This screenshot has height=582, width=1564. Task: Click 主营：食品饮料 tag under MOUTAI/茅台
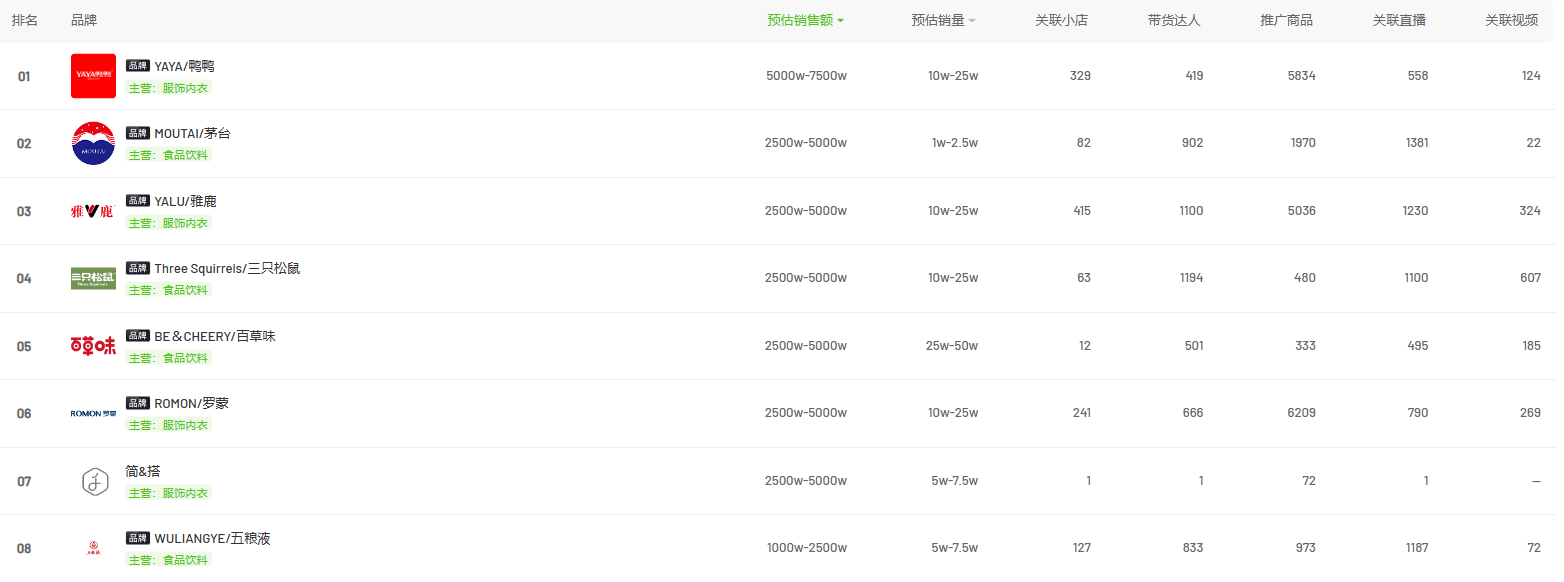169,155
